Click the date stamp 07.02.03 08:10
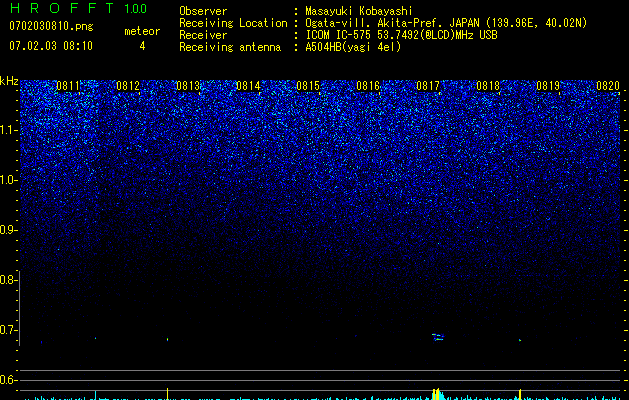This screenshot has height=400, width=629. click(x=51, y=46)
